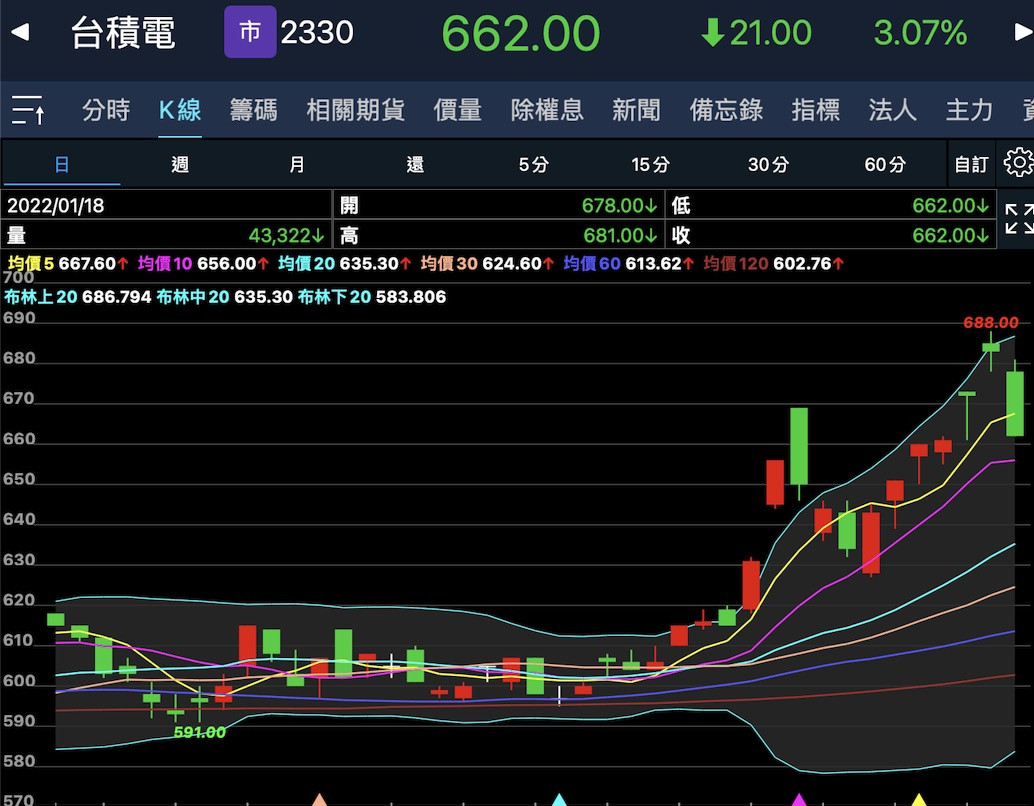The width and height of the screenshot is (1034, 806).
Task: Expand chart to fullscreen
Action: point(1018,219)
